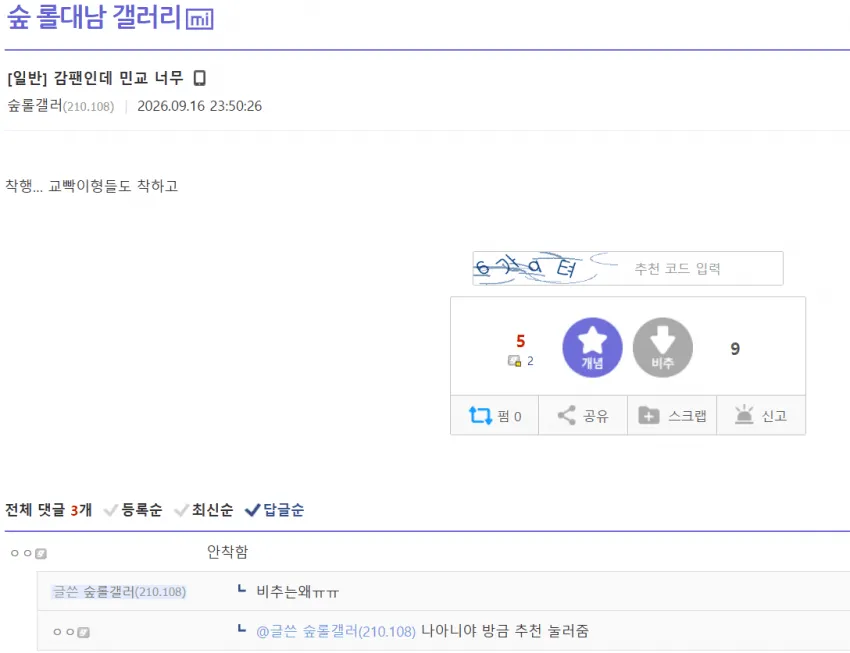Click author 숲롤갤러(210.108) under post title
This screenshot has height=653, width=850.
(x=61, y=106)
